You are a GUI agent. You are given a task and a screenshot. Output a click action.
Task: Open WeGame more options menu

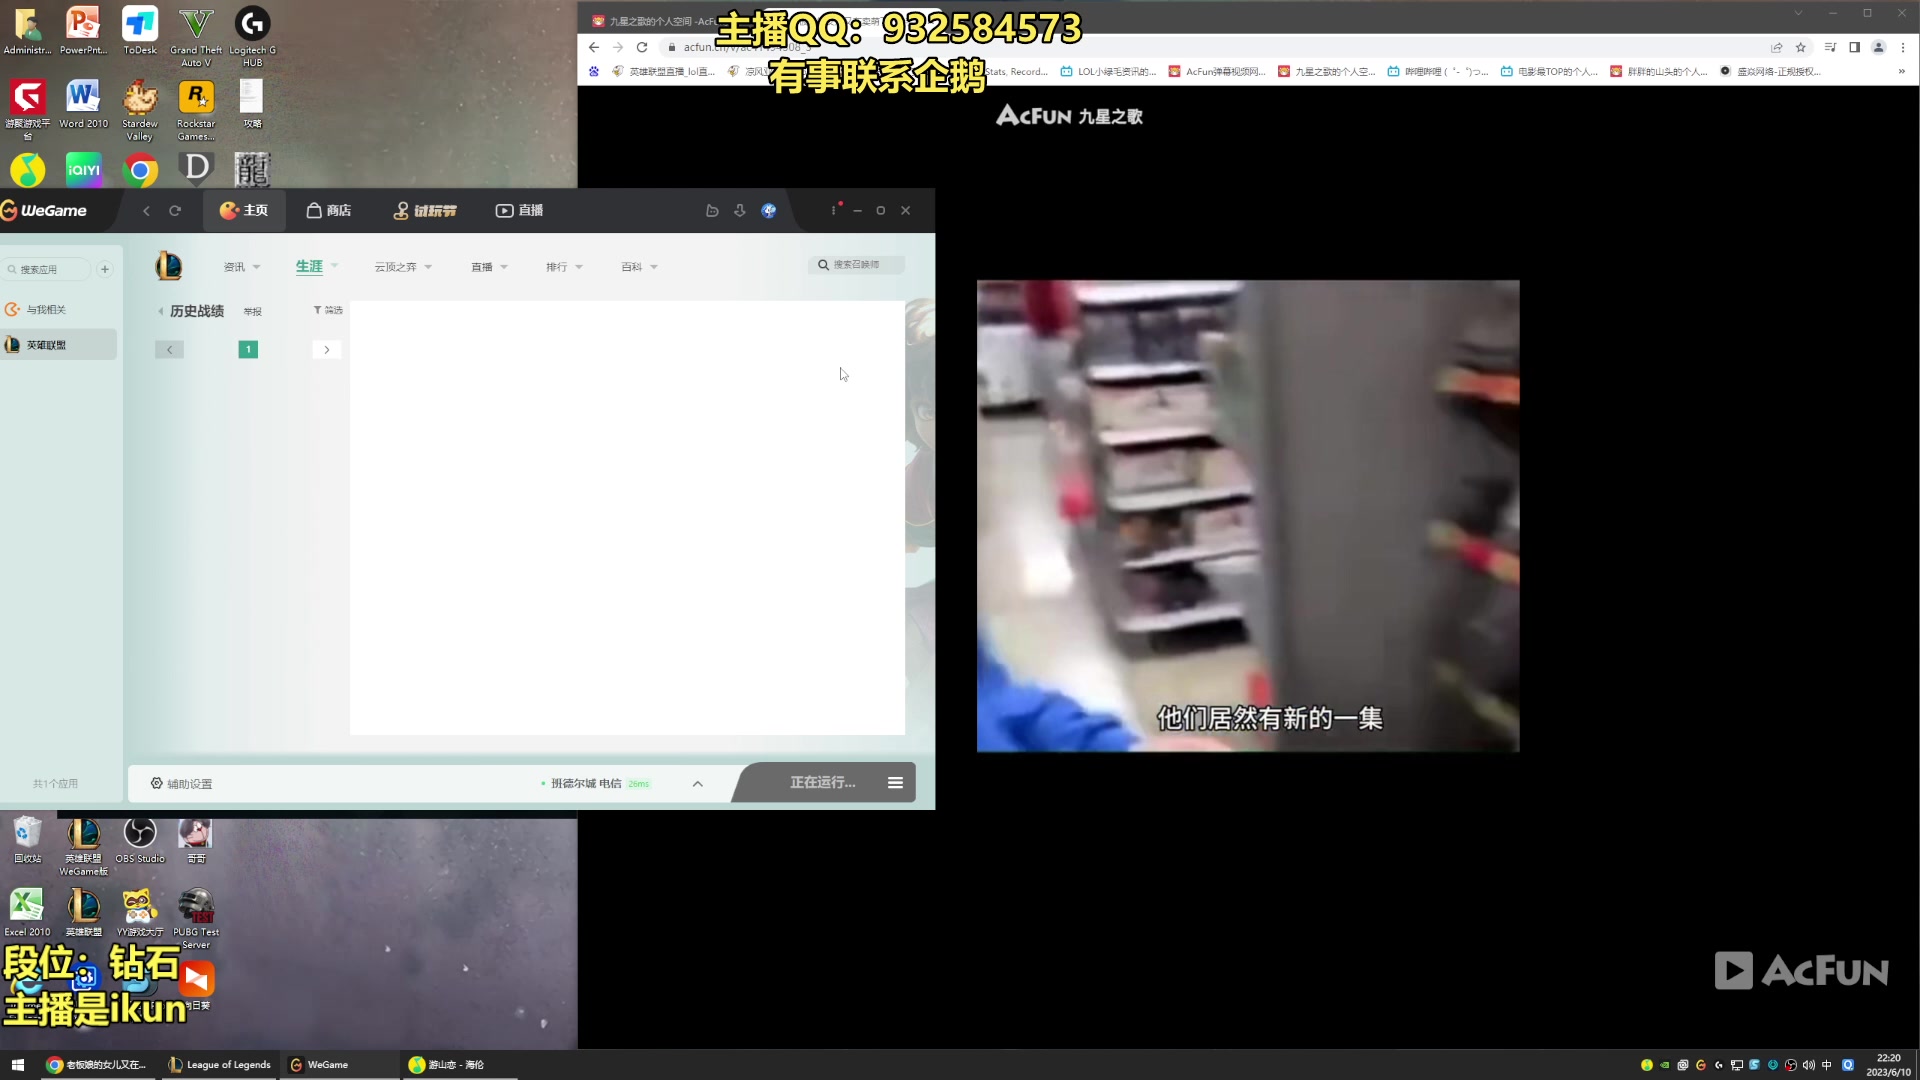click(833, 211)
